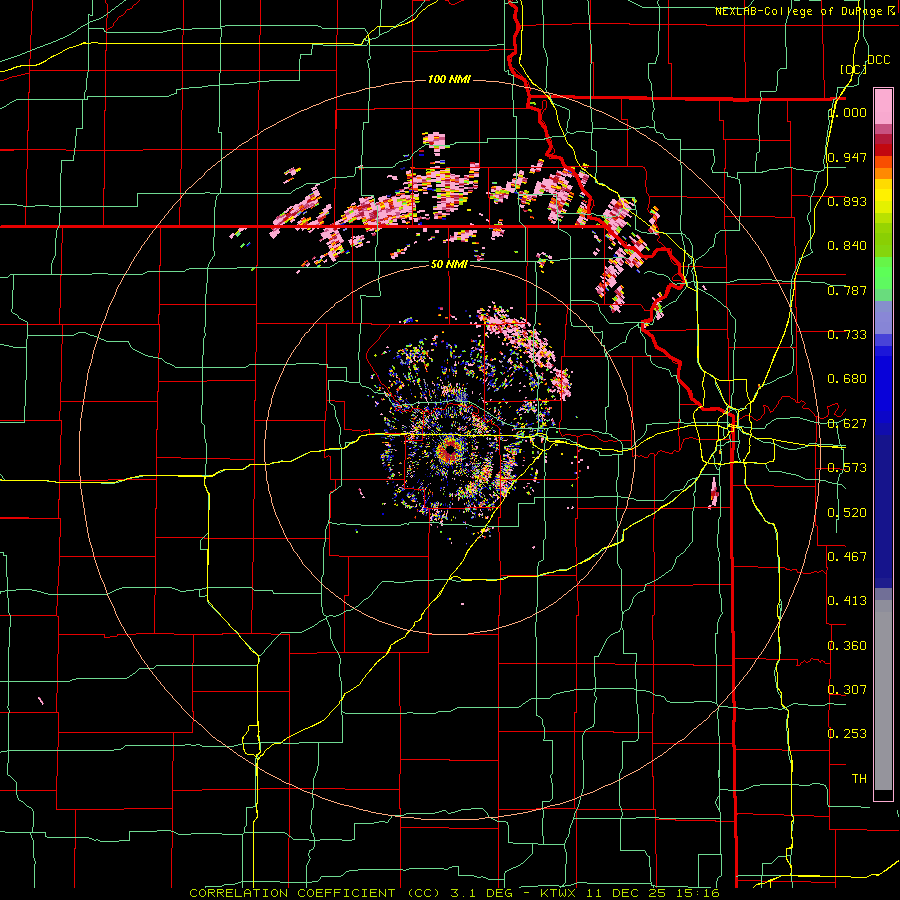Click the bottom CORRELATION COEFFICIENT caption text

tap(454, 893)
